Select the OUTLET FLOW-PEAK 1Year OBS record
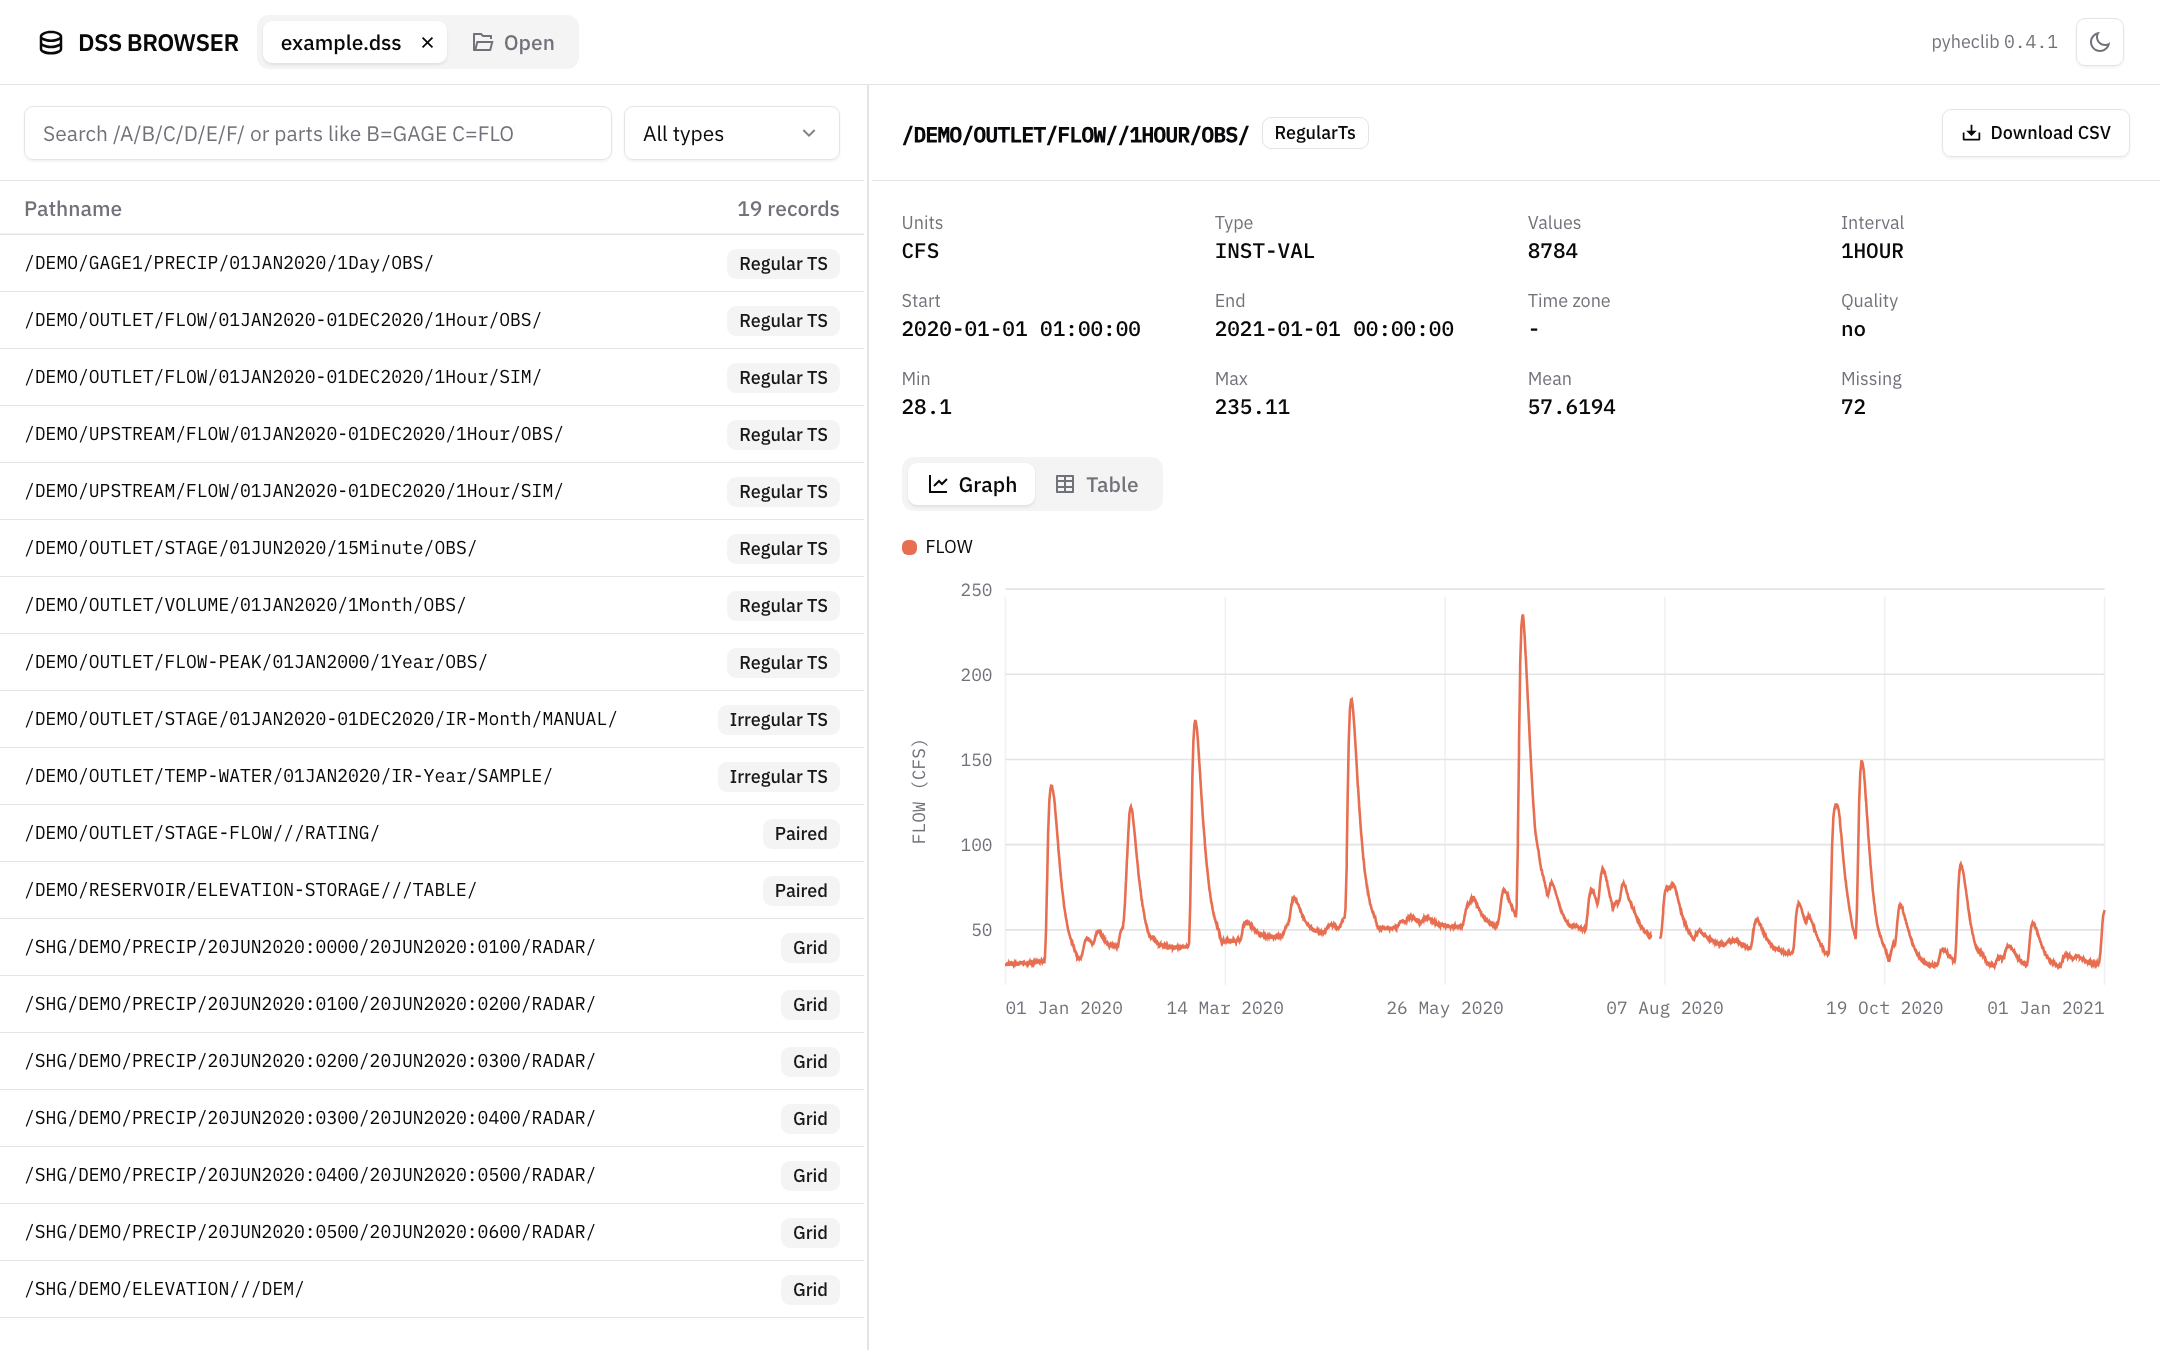2160x1350 pixels. click(x=432, y=662)
